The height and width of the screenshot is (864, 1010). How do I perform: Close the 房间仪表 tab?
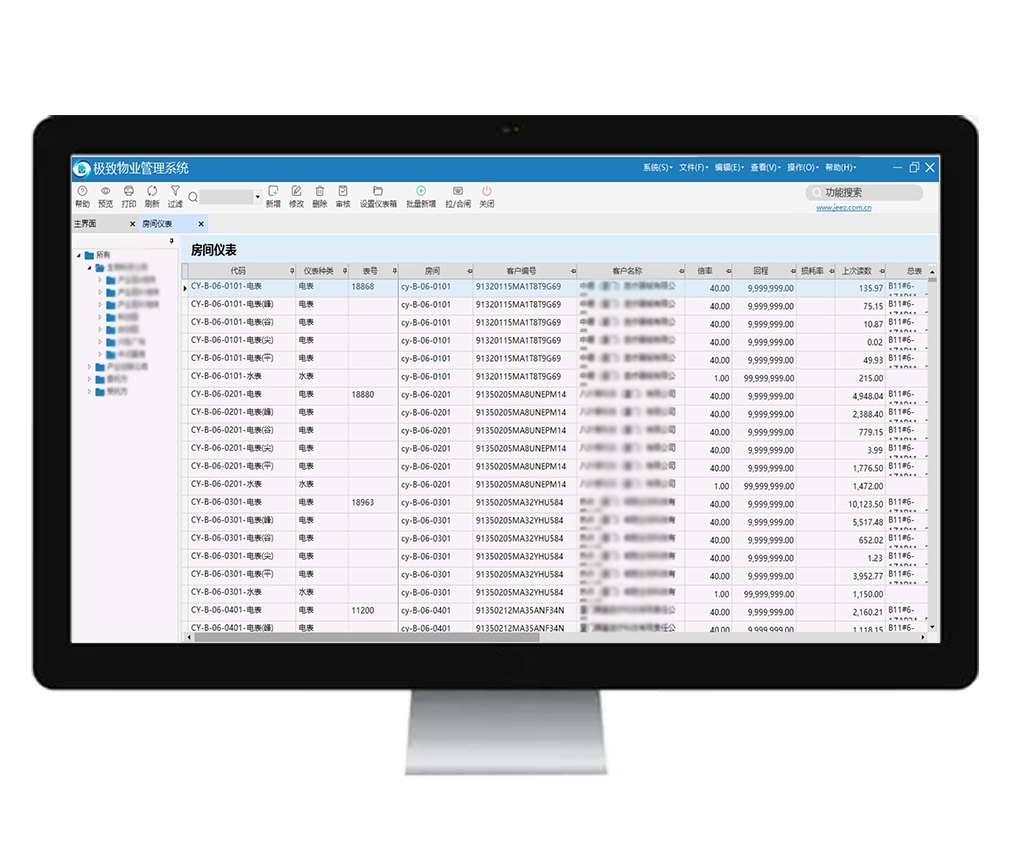click(x=201, y=224)
